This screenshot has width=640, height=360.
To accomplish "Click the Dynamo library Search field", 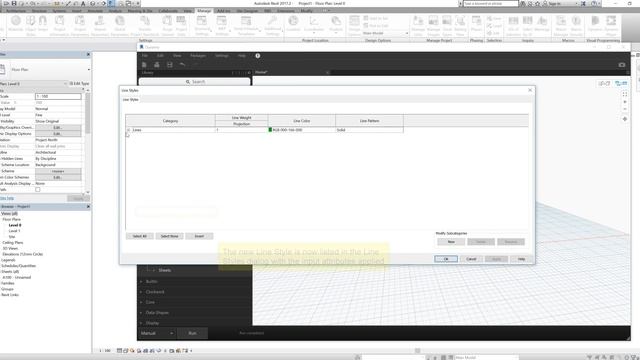I will (194, 82).
